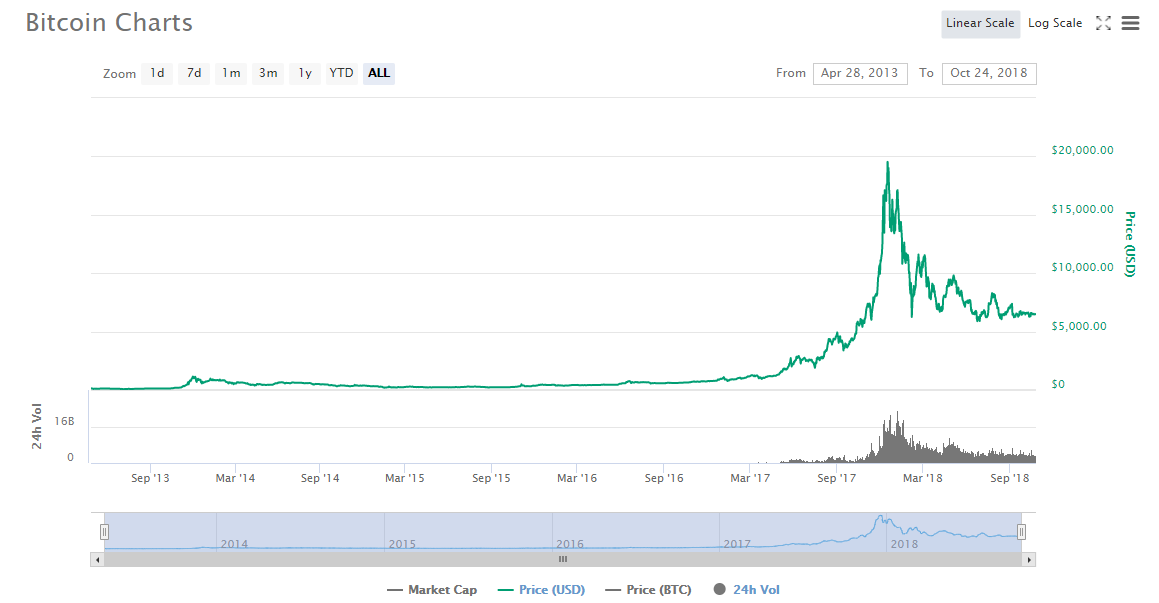The image size is (1159, 603).
Task: Click the $20,000.00 price axis label
Action: pyautogui.click(x=1082, y=150)
